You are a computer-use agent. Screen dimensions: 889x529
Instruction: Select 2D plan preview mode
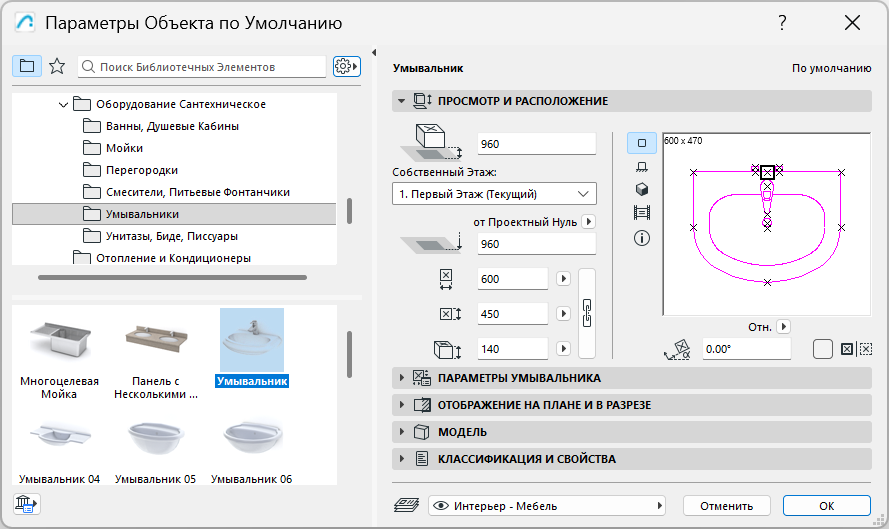tap(642, 143)
